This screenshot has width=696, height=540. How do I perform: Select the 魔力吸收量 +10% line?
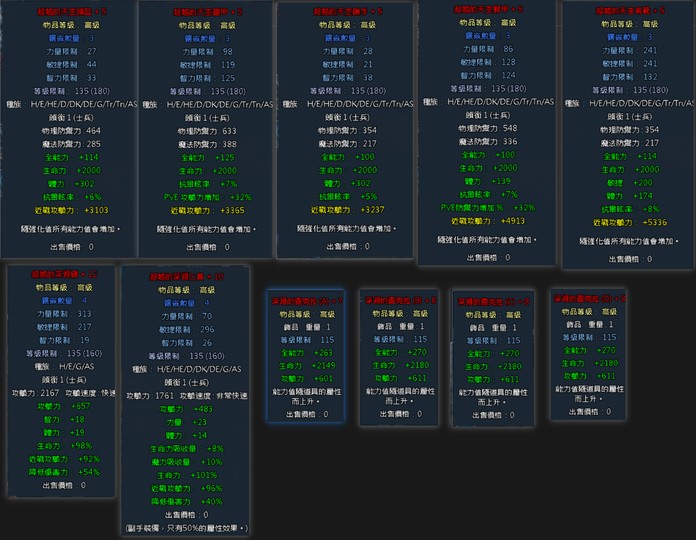tap(185, 462)
